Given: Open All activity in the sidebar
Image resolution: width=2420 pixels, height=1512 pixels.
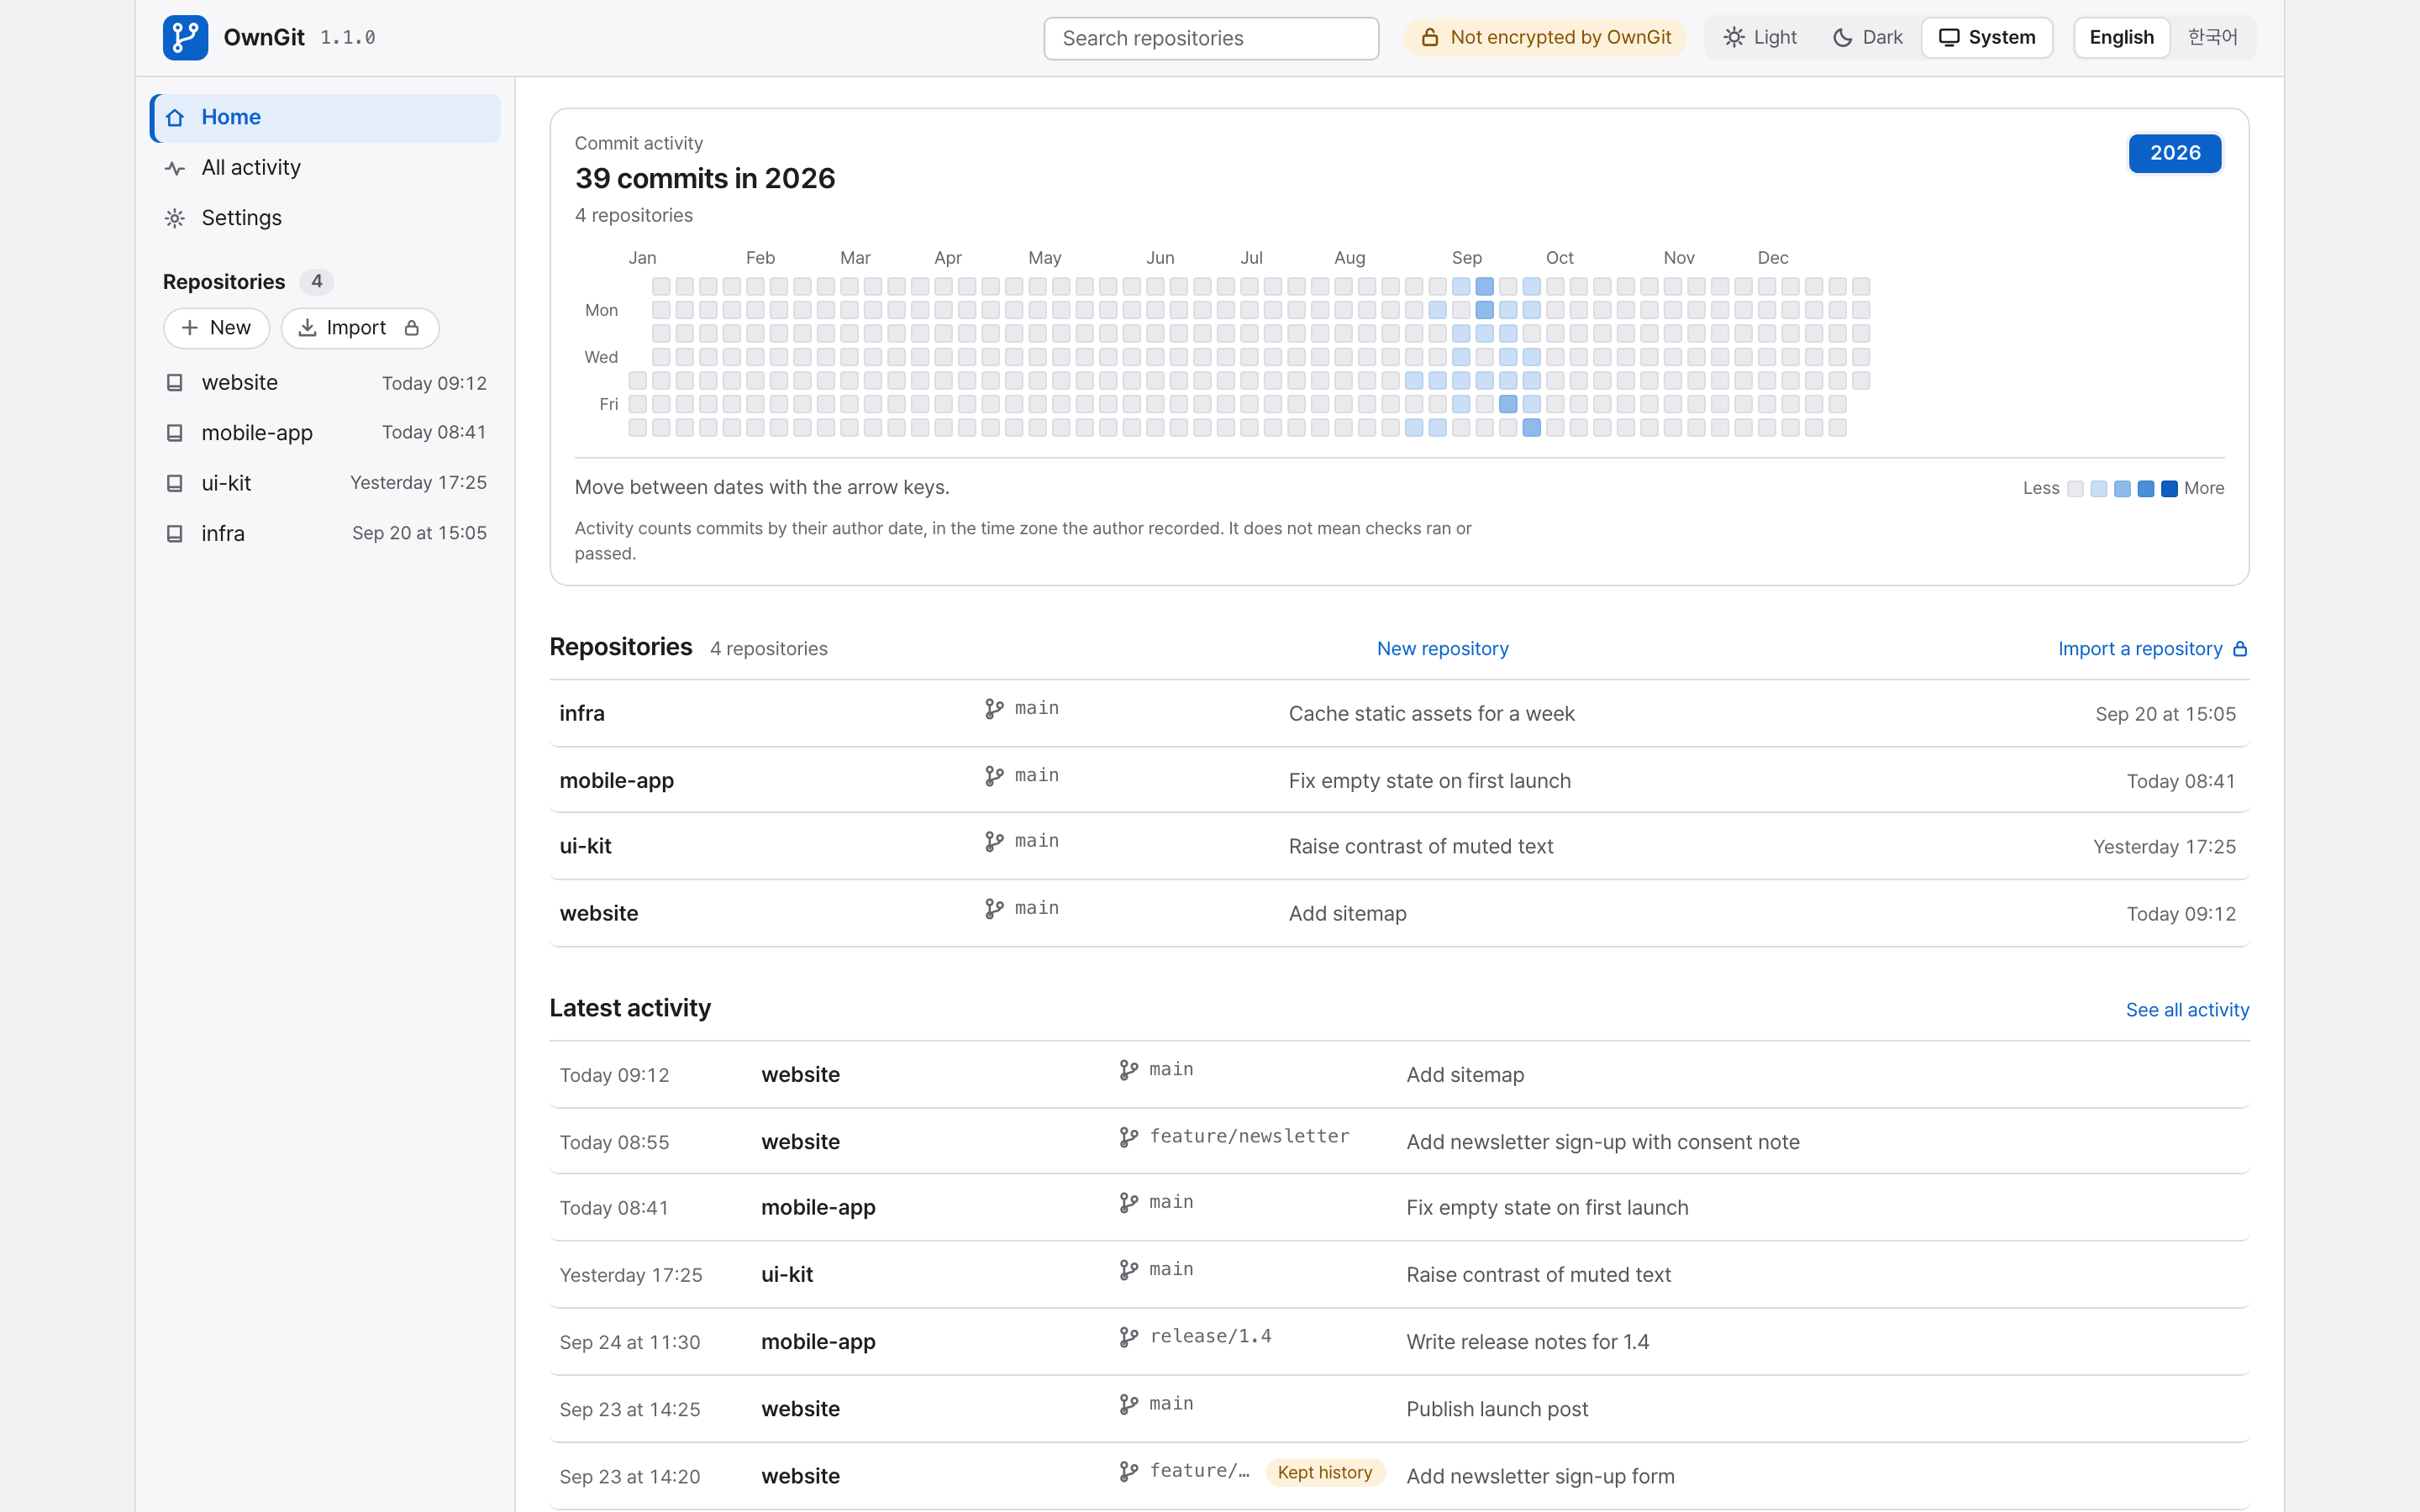Looking at the screenshot, I should tap(325, 168).
